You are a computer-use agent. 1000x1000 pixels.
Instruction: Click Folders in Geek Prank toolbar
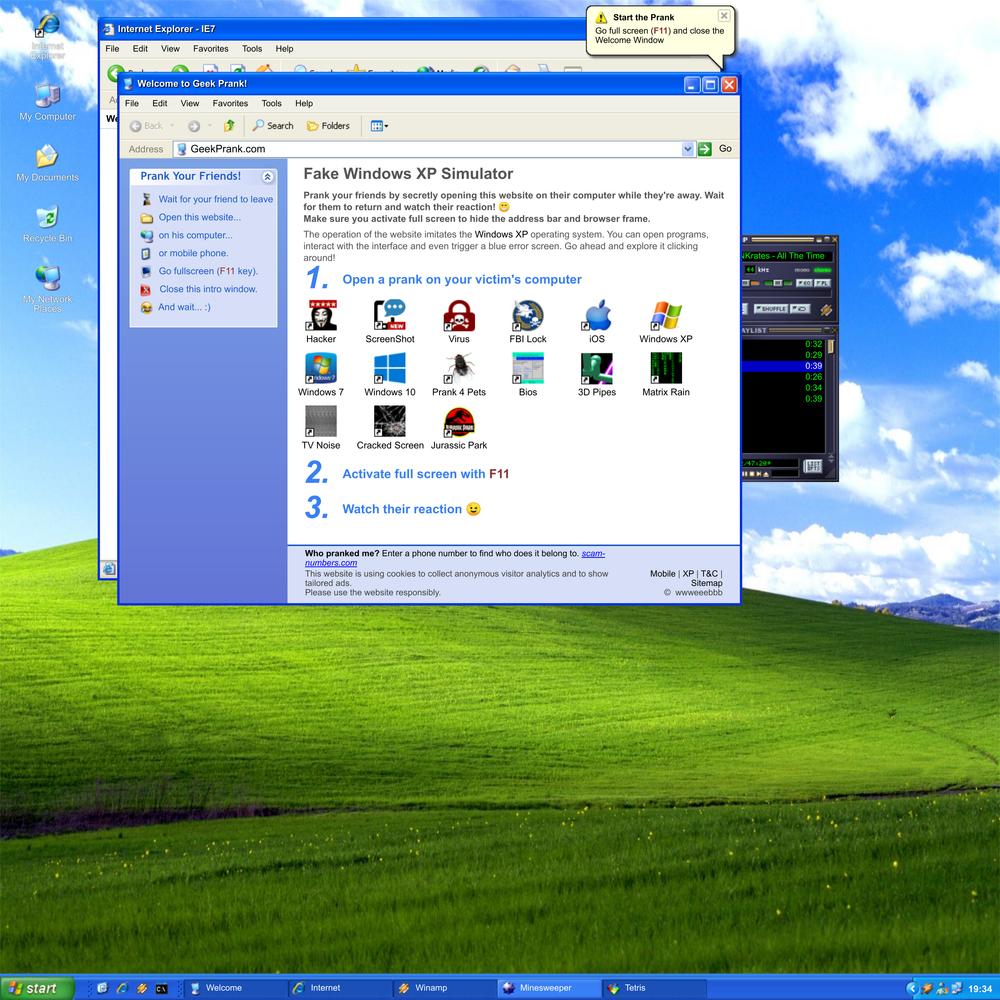(x=328, y=126)
